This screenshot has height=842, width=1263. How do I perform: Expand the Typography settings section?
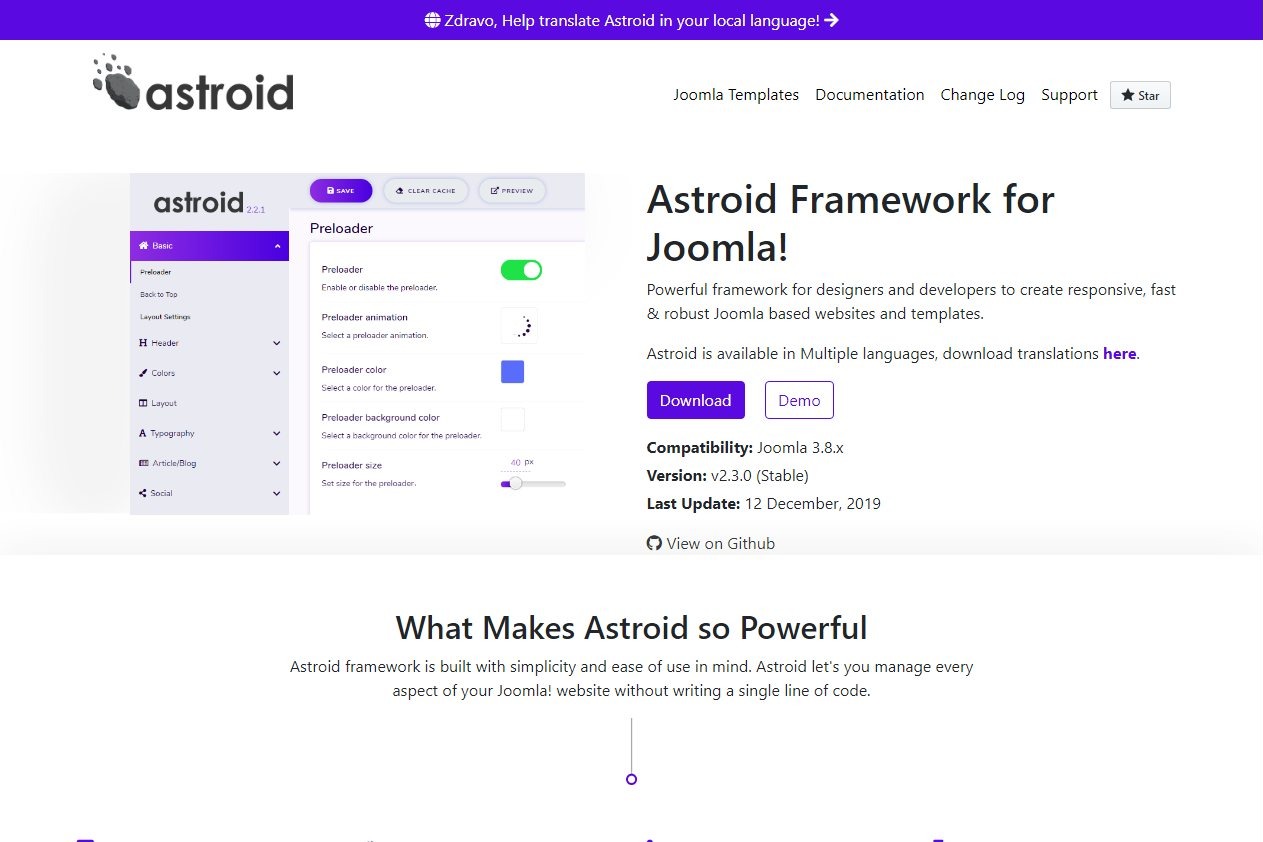[277, 433]
